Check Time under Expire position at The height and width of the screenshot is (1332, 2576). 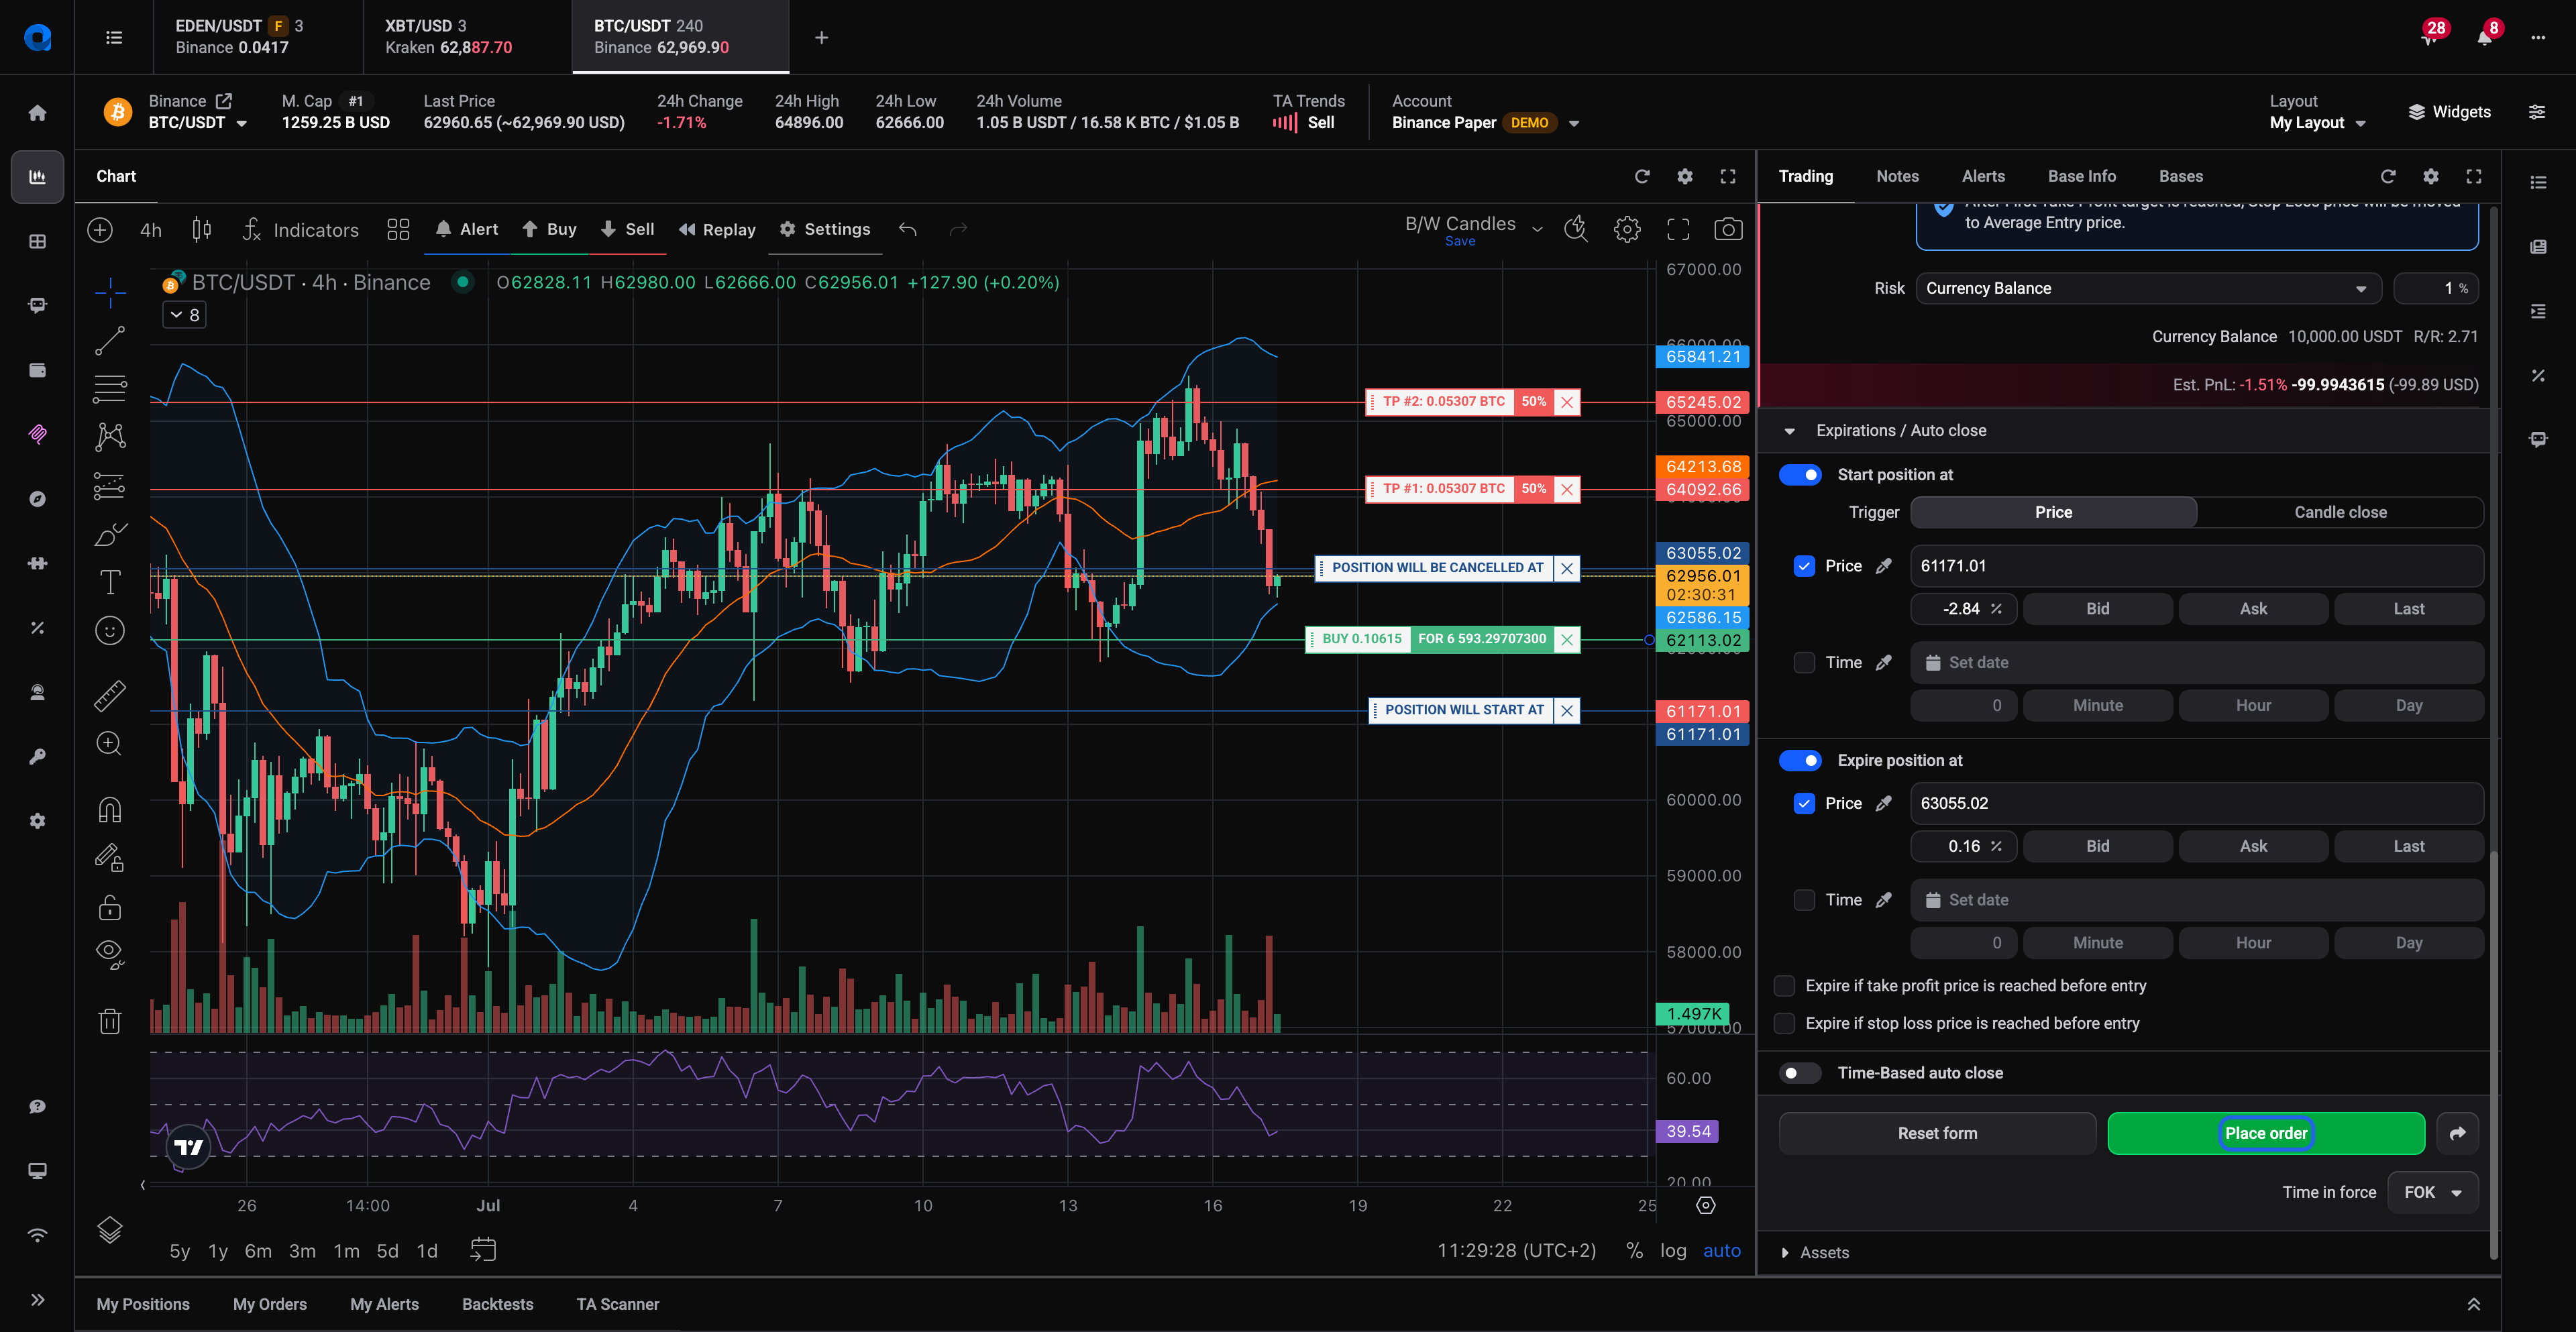click(1804, 900)
